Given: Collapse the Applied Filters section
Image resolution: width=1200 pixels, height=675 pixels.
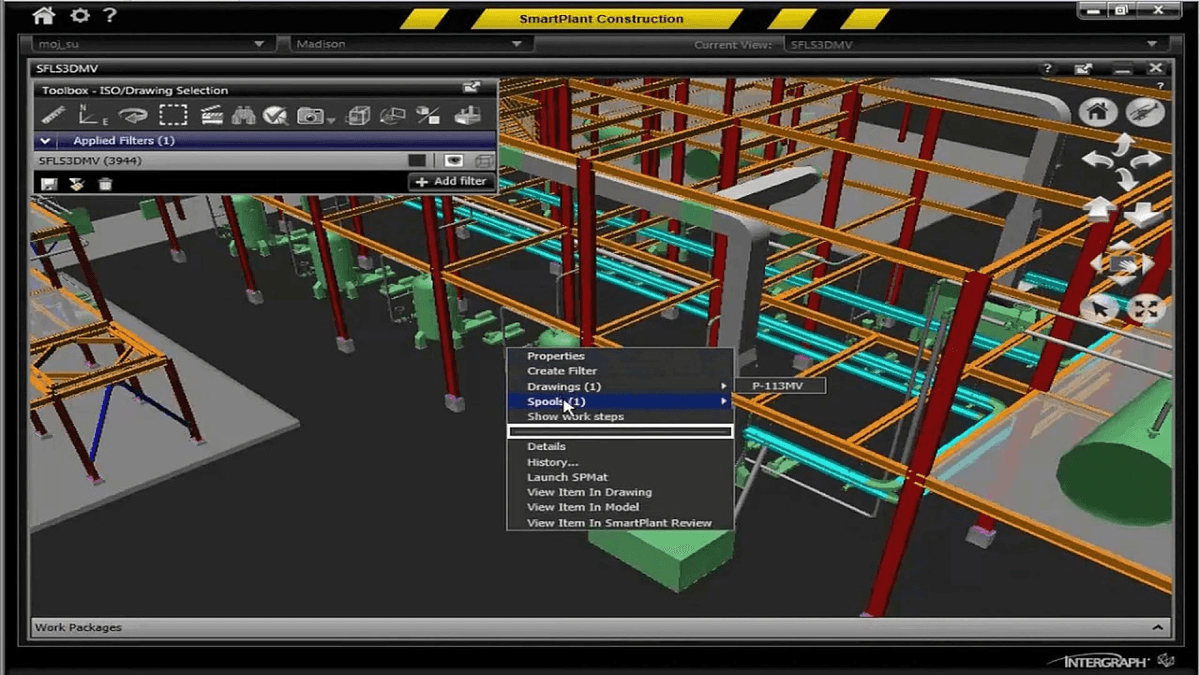Looking at the screenshot, I should click(x=45, y=140).
